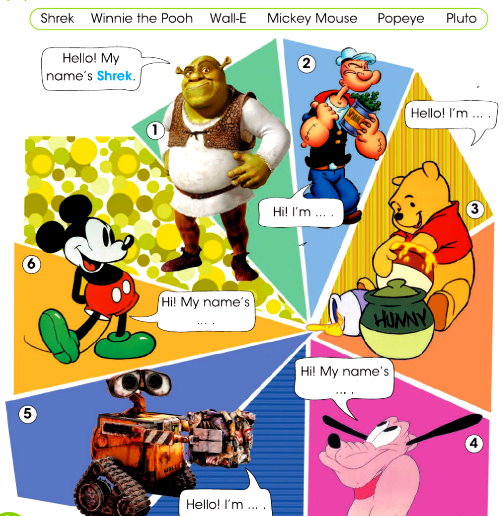Click the spinach can held by the sailor
The height and width of the screenshot is (516, 503).
(x=362, y=112)
